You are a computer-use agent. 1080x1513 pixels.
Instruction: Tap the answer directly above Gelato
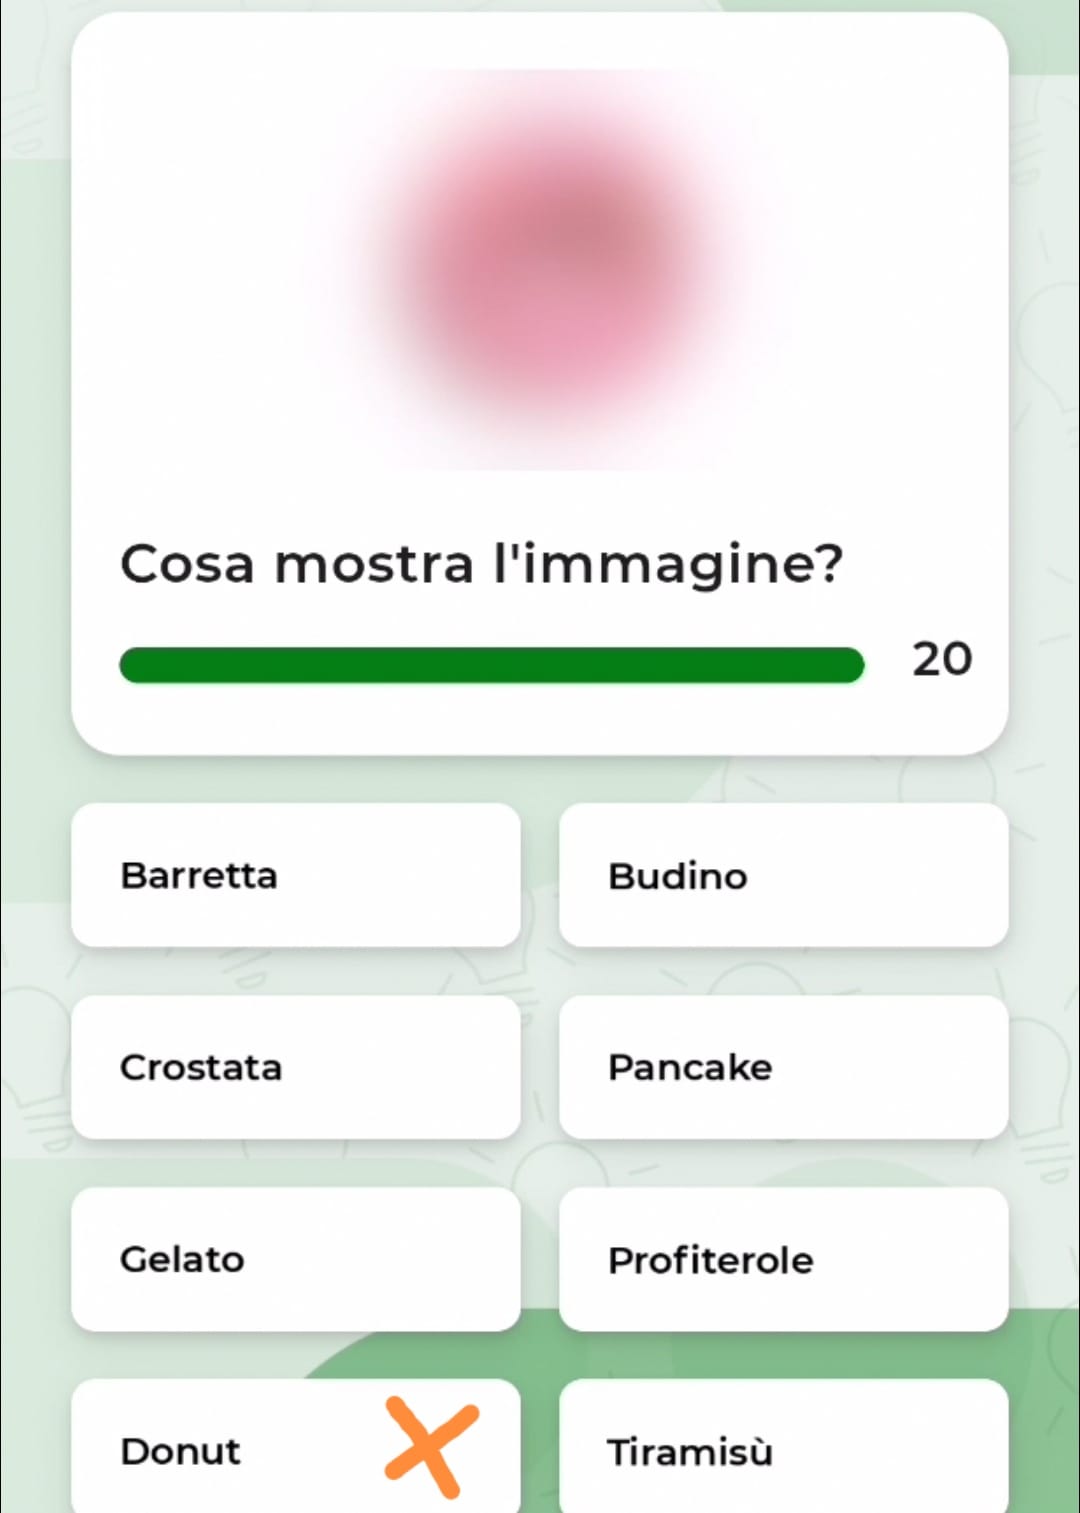click(296, 1067)
